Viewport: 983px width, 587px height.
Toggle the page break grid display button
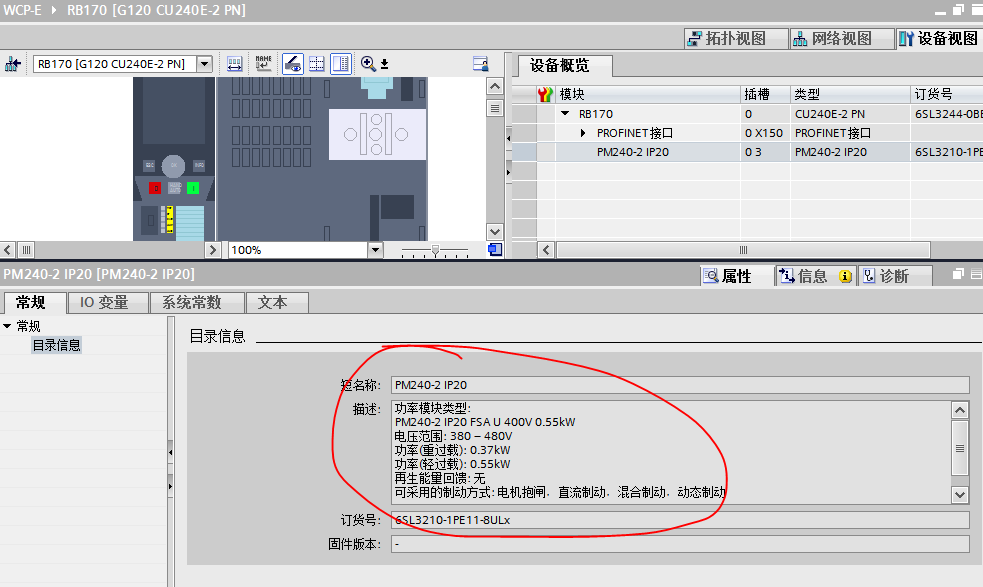tap(316, 64)
